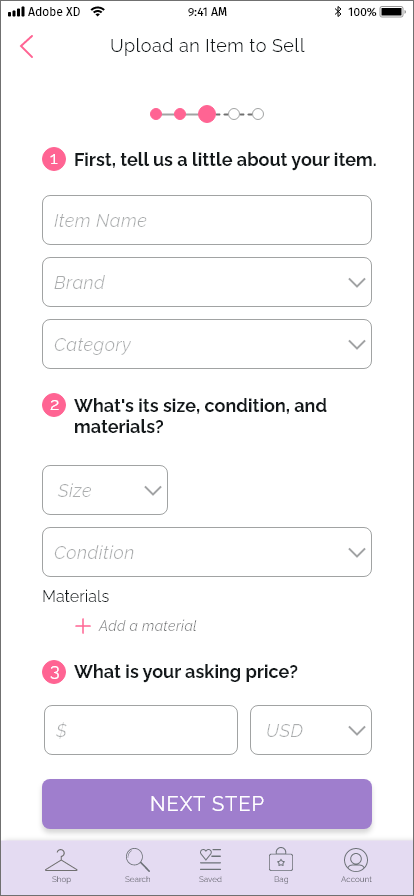This screenshot has width=414, height=896.
Task: Select the first progress step dot
Action: click(156, 114)
